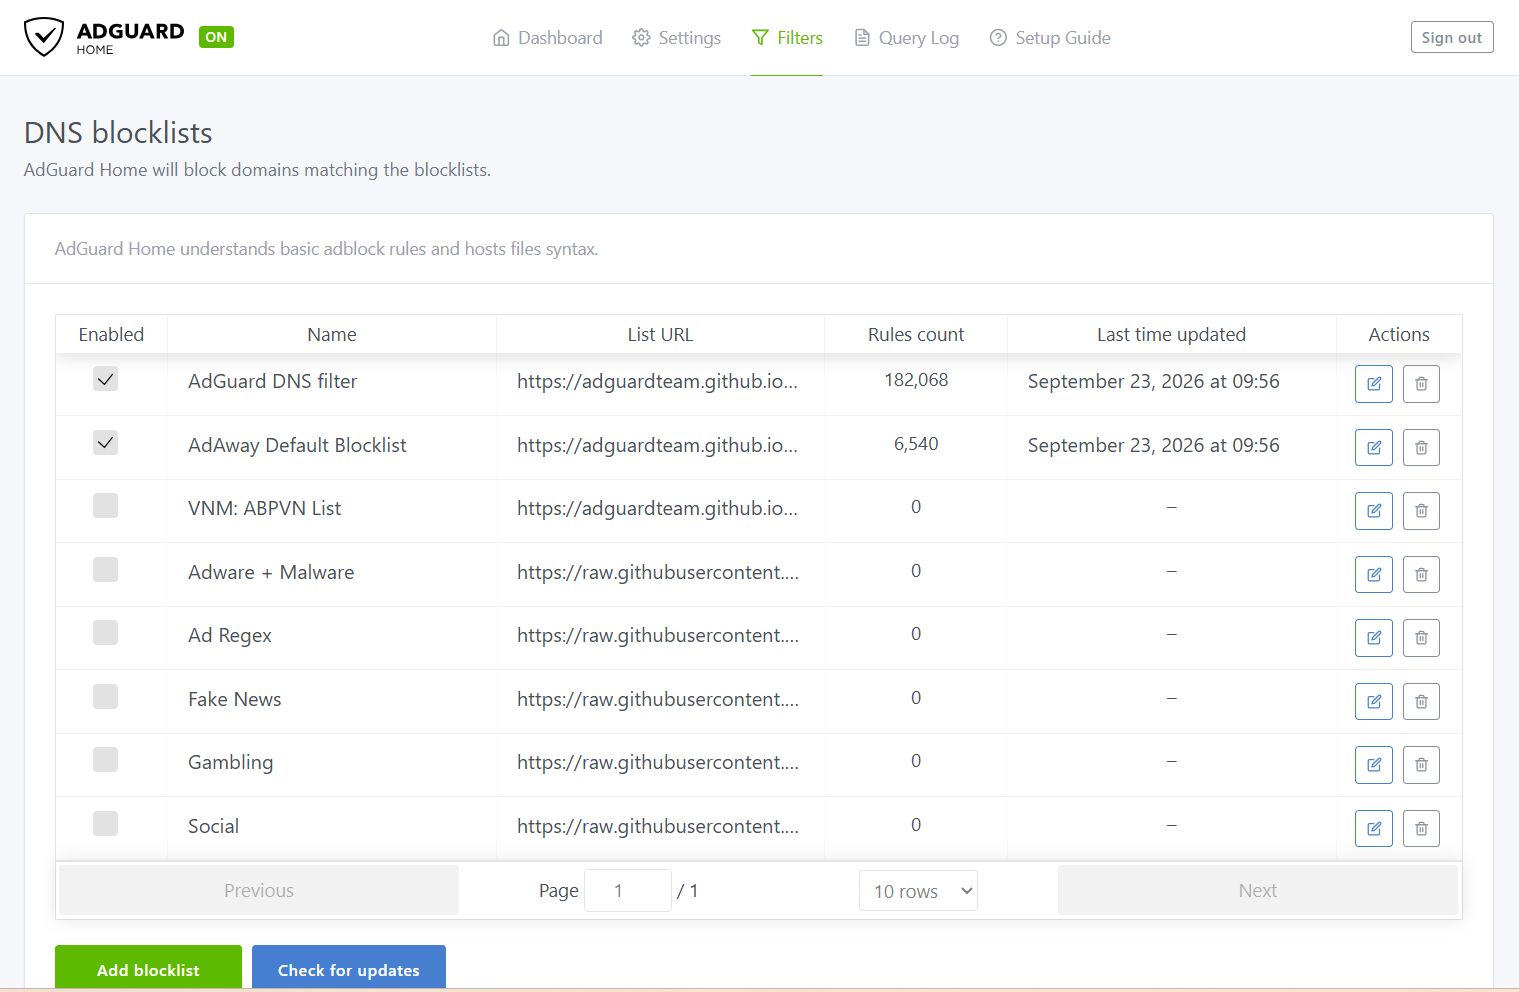
Task: Click the Last time updated column header
Action: coord(1171,335)
